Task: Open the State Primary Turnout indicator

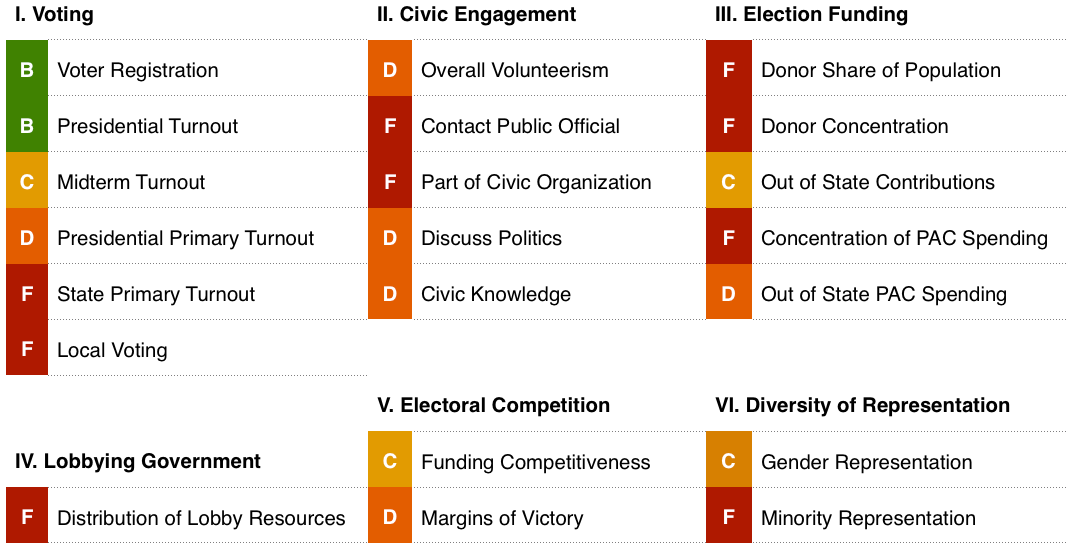Action: tap(156, 294)
